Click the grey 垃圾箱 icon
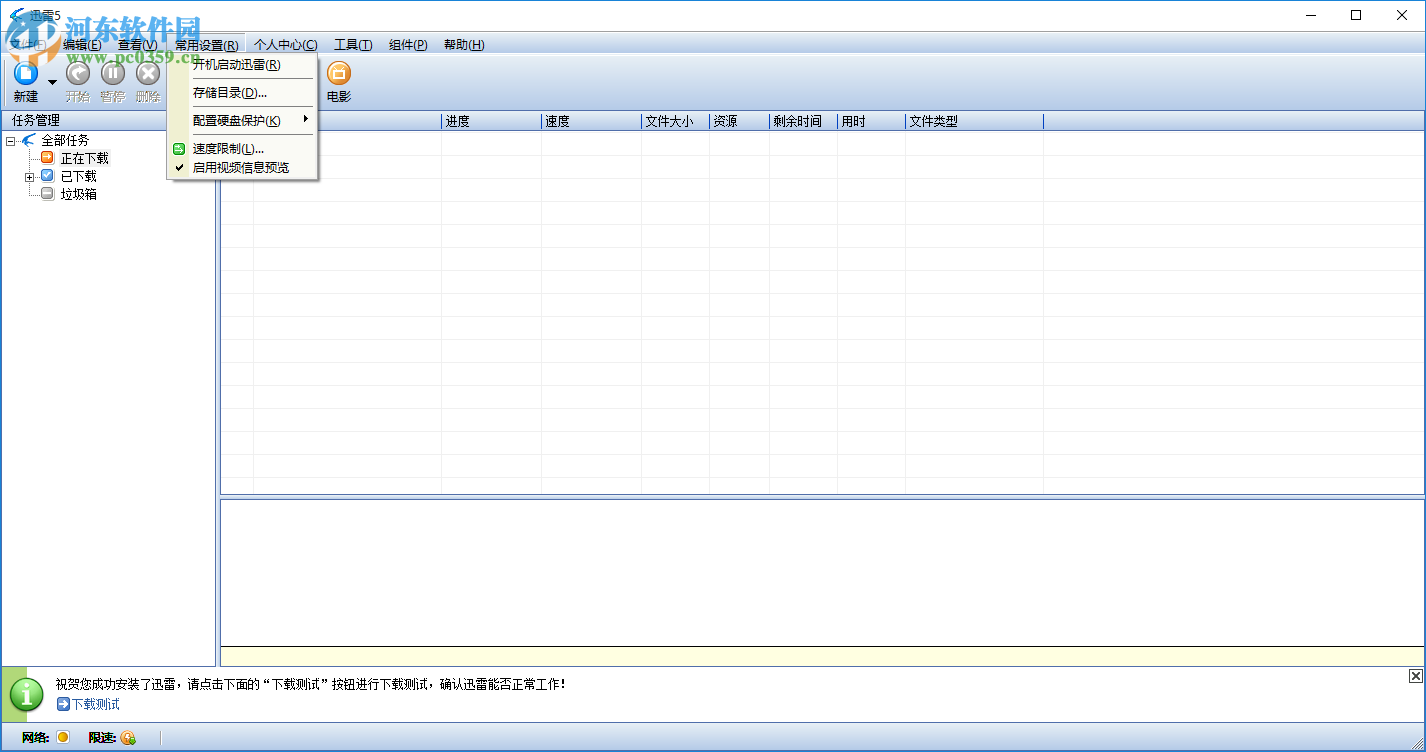This screenshot has height=752, width=1426. click(47, 193)
